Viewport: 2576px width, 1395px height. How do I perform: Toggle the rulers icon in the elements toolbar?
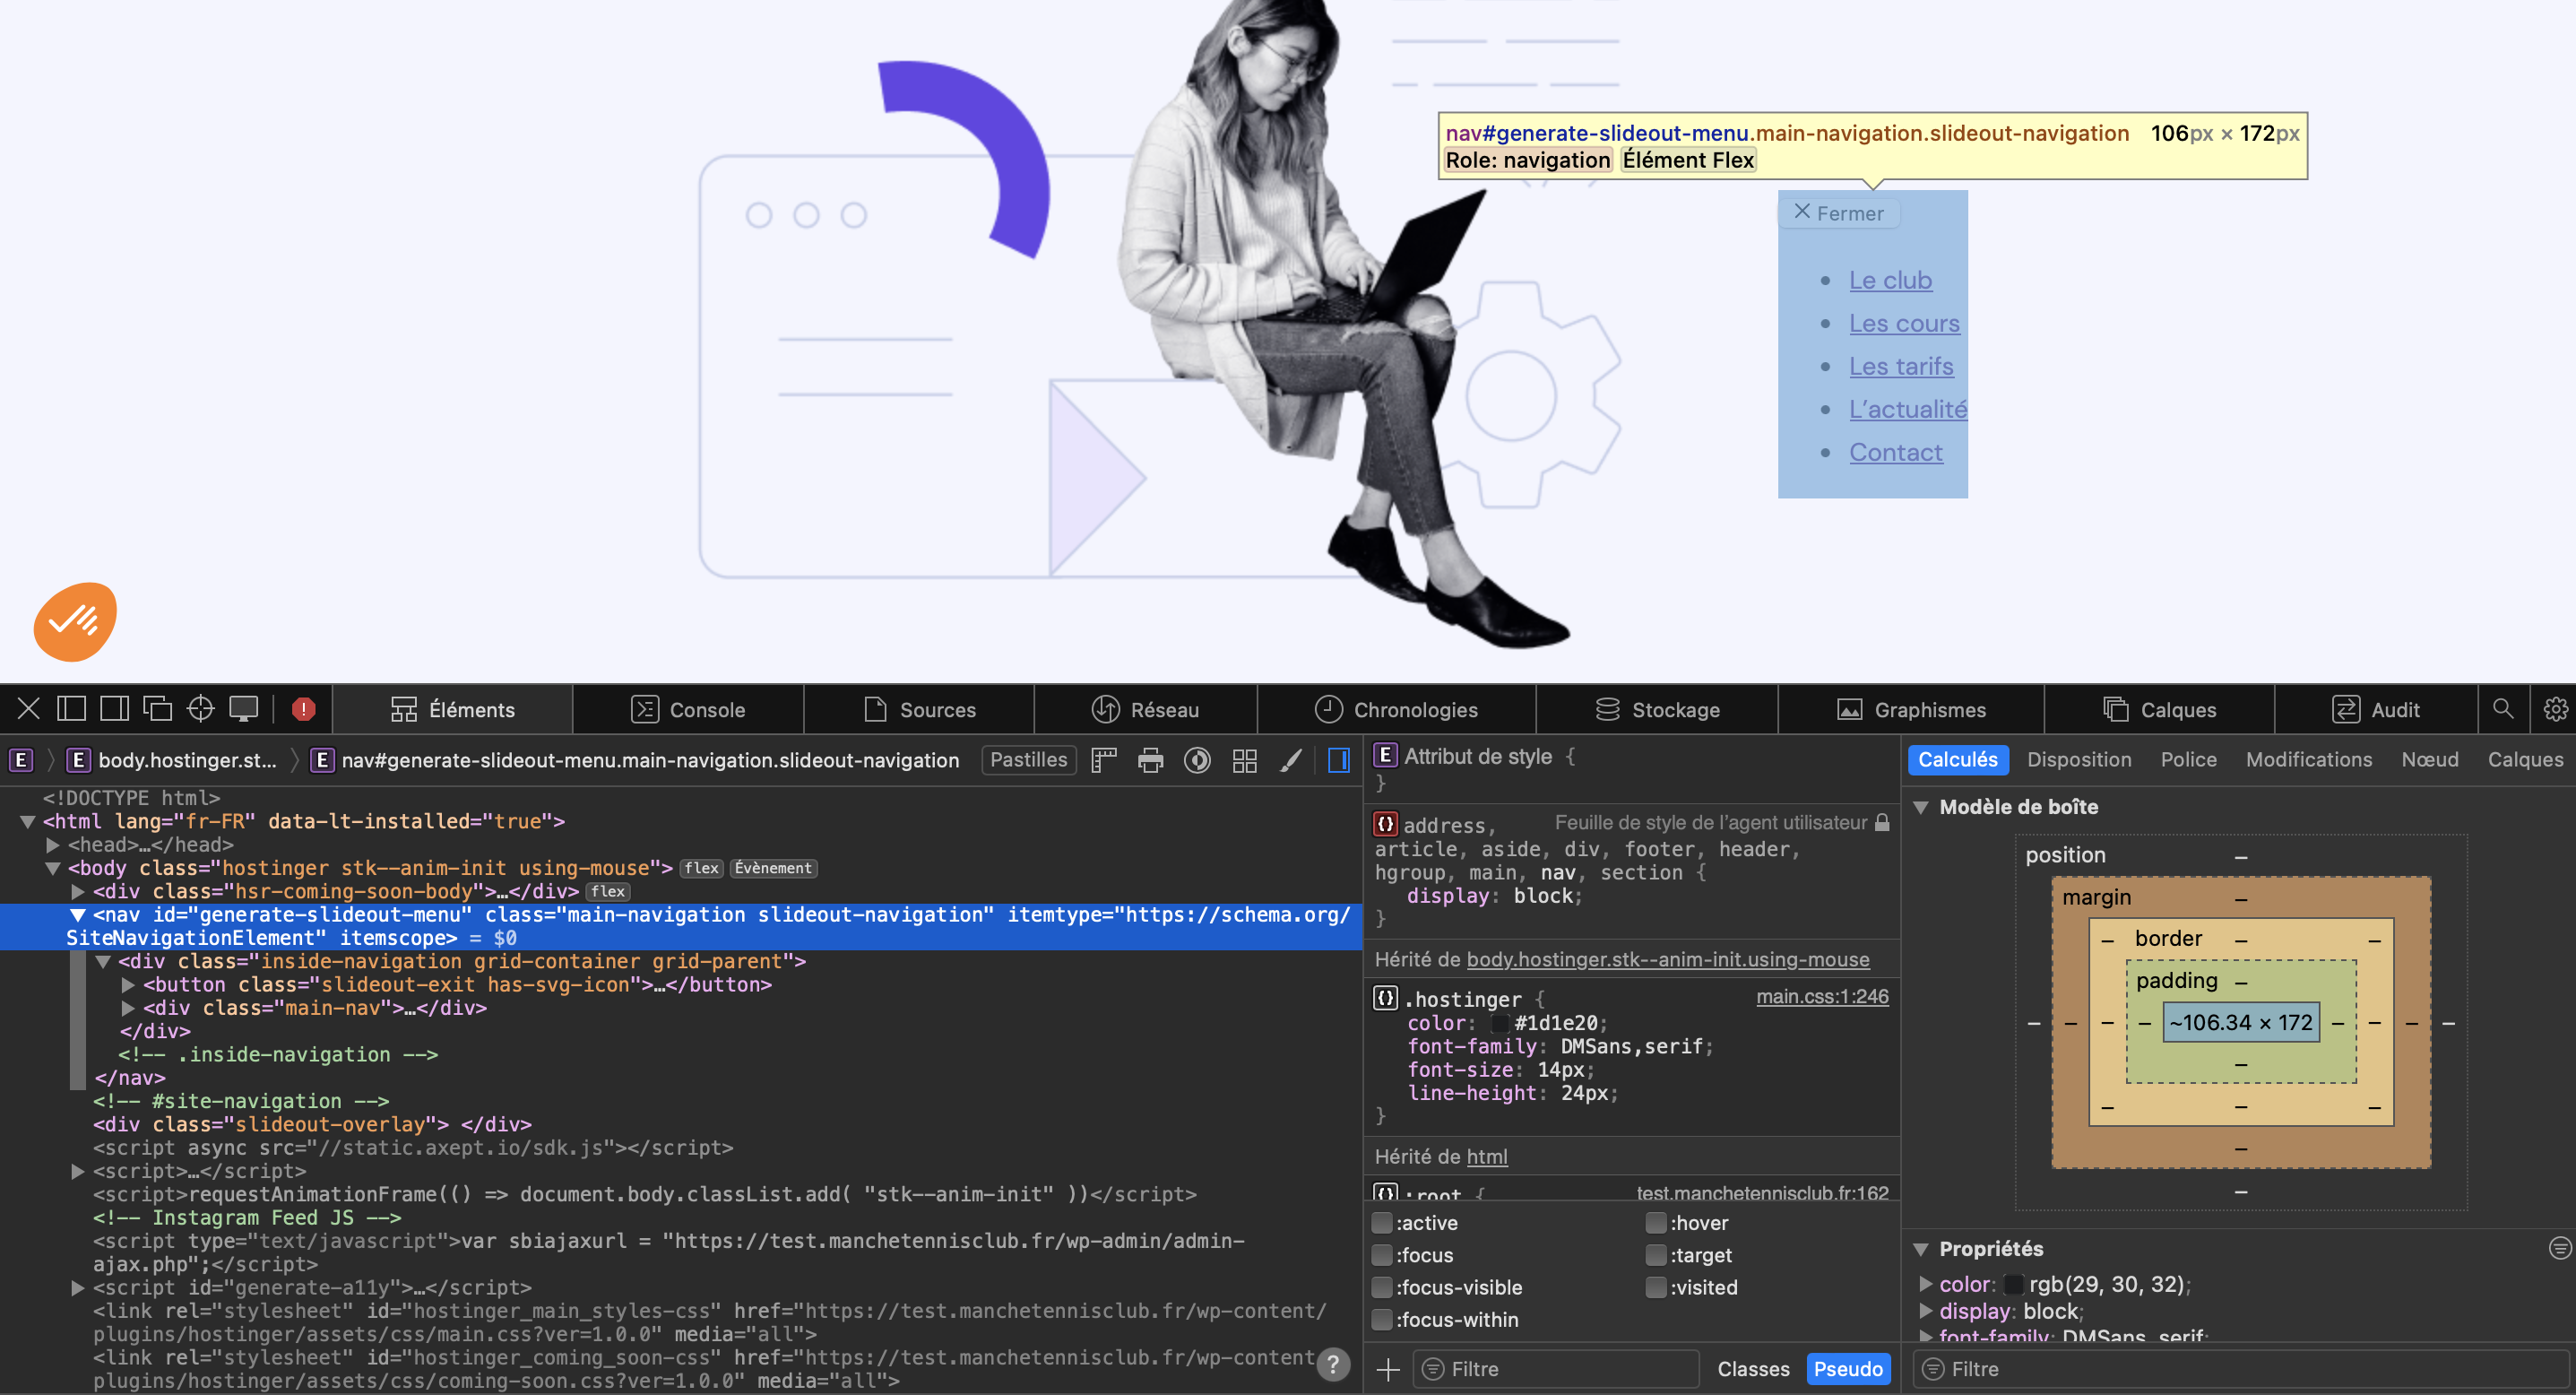[1103, 760]
